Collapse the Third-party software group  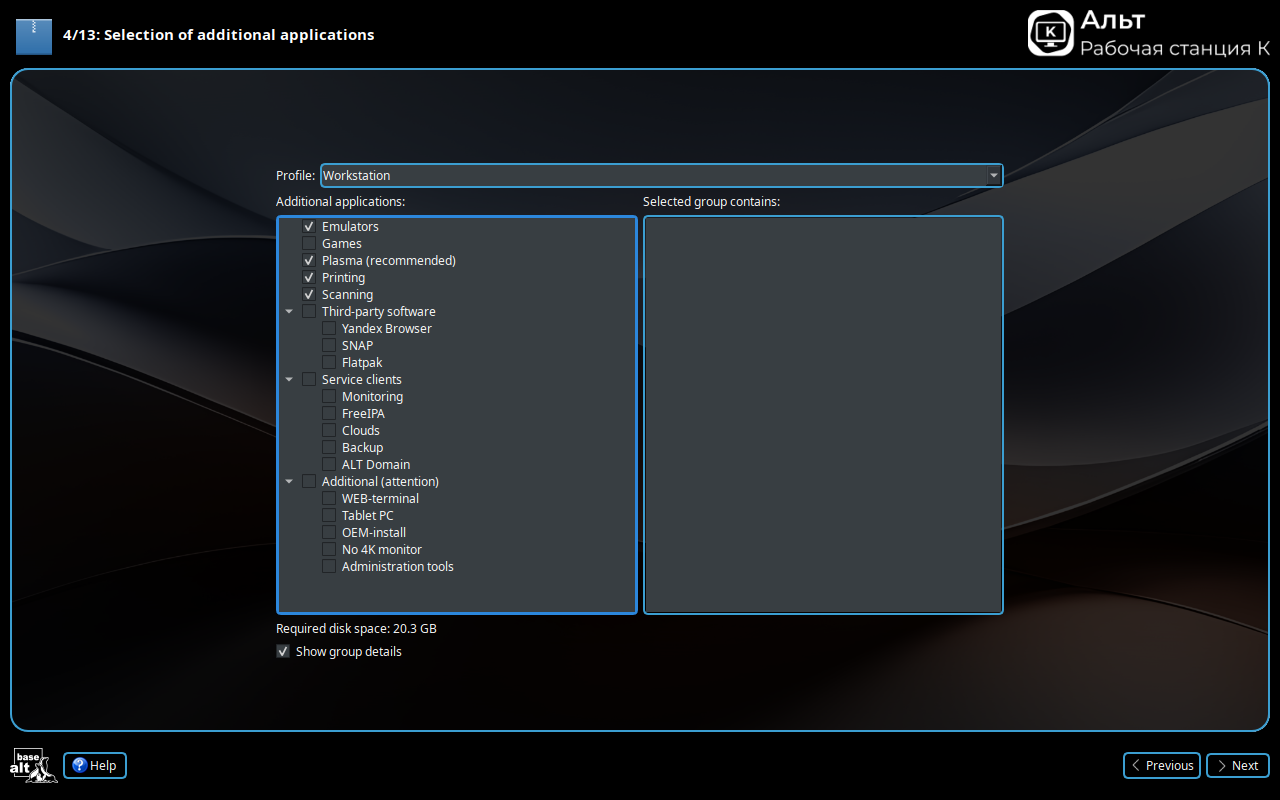coord(289,312)
